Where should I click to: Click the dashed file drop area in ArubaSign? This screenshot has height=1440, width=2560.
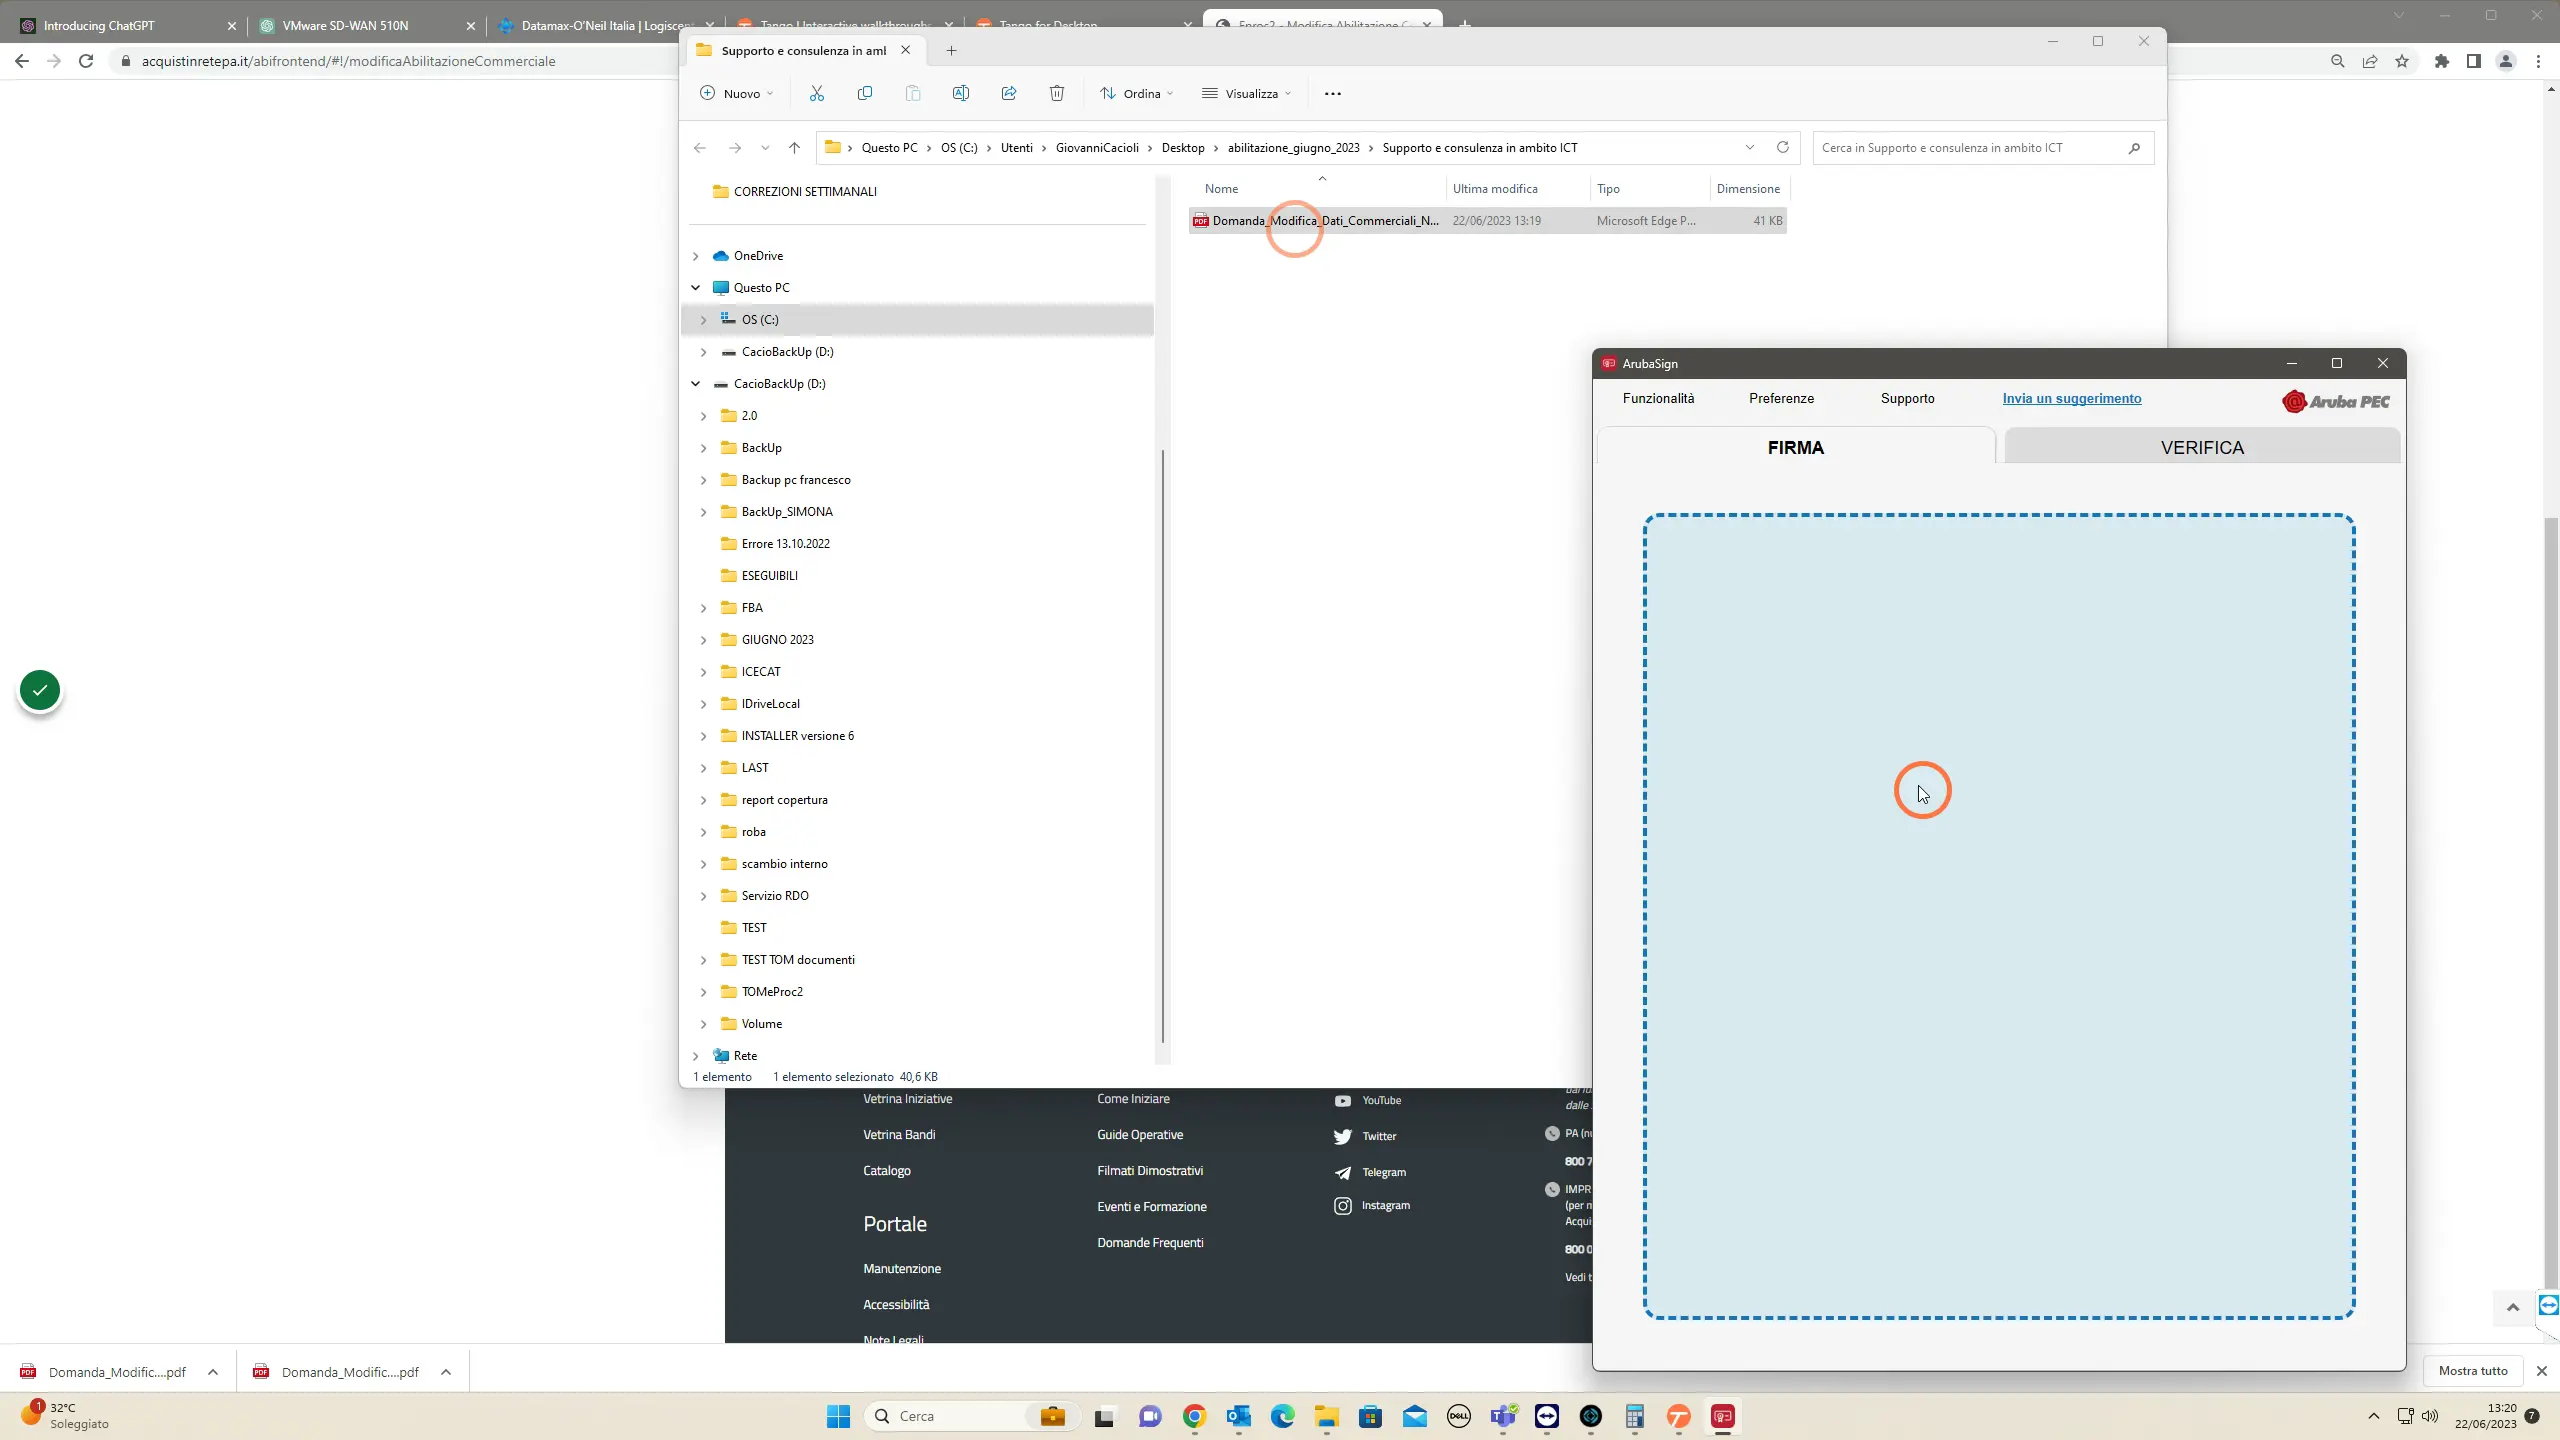(1999, 916)
